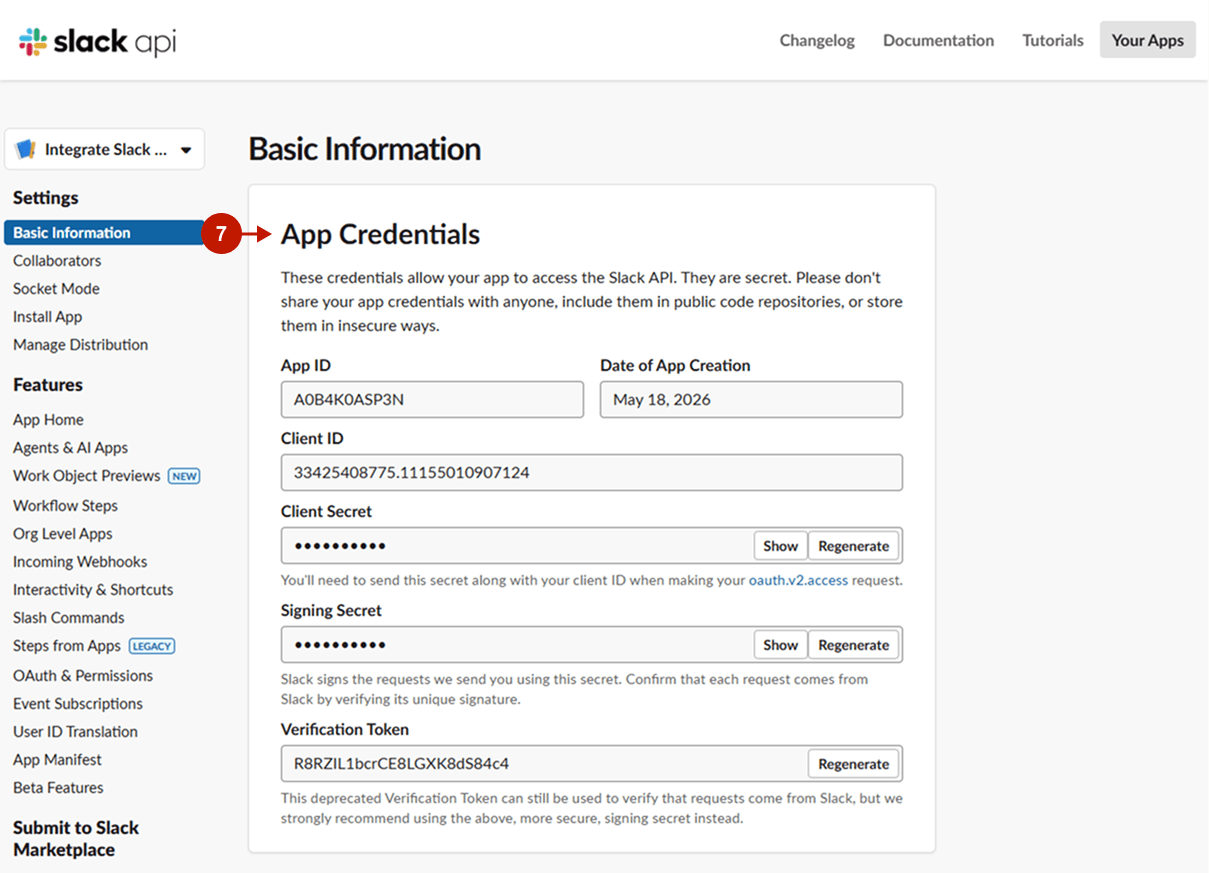Go to Documentation
The height and width of the screenshot is (873, 1209).
(x=938, y=40)
